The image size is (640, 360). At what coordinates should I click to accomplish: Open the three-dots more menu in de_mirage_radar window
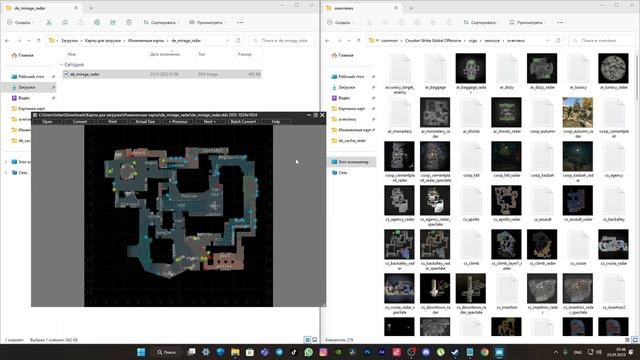(x=240, y=22)
